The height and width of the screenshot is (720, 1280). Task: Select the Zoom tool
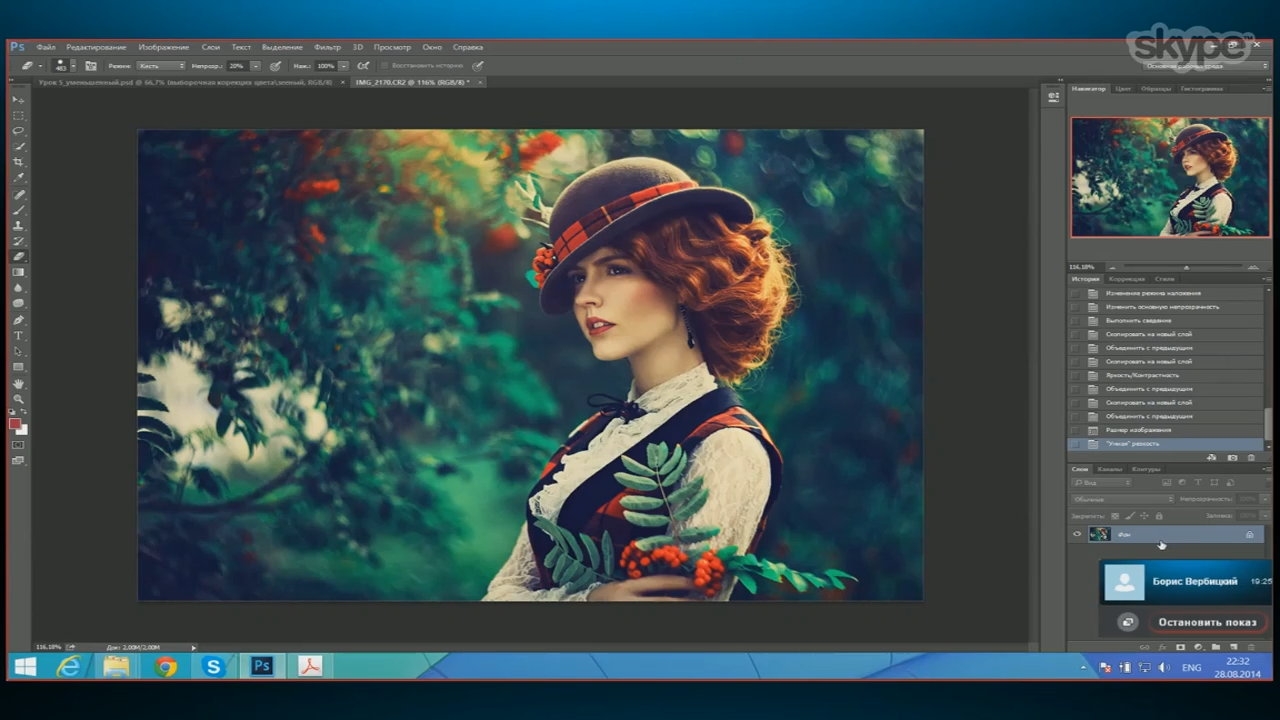(18, 399)
